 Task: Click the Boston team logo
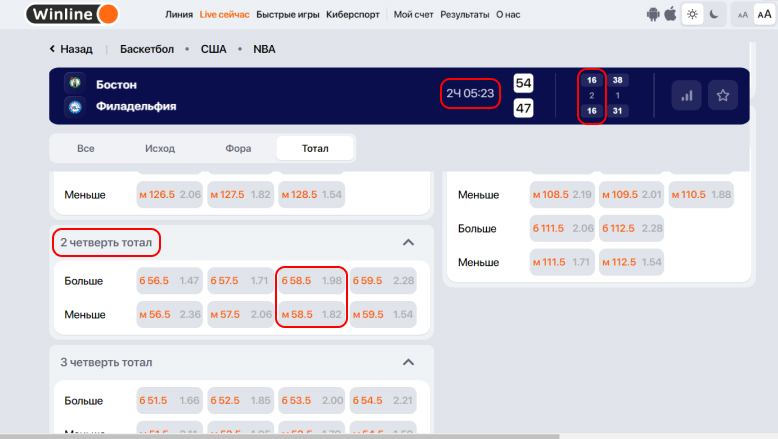pyautogui.click(x=73, y=85)
